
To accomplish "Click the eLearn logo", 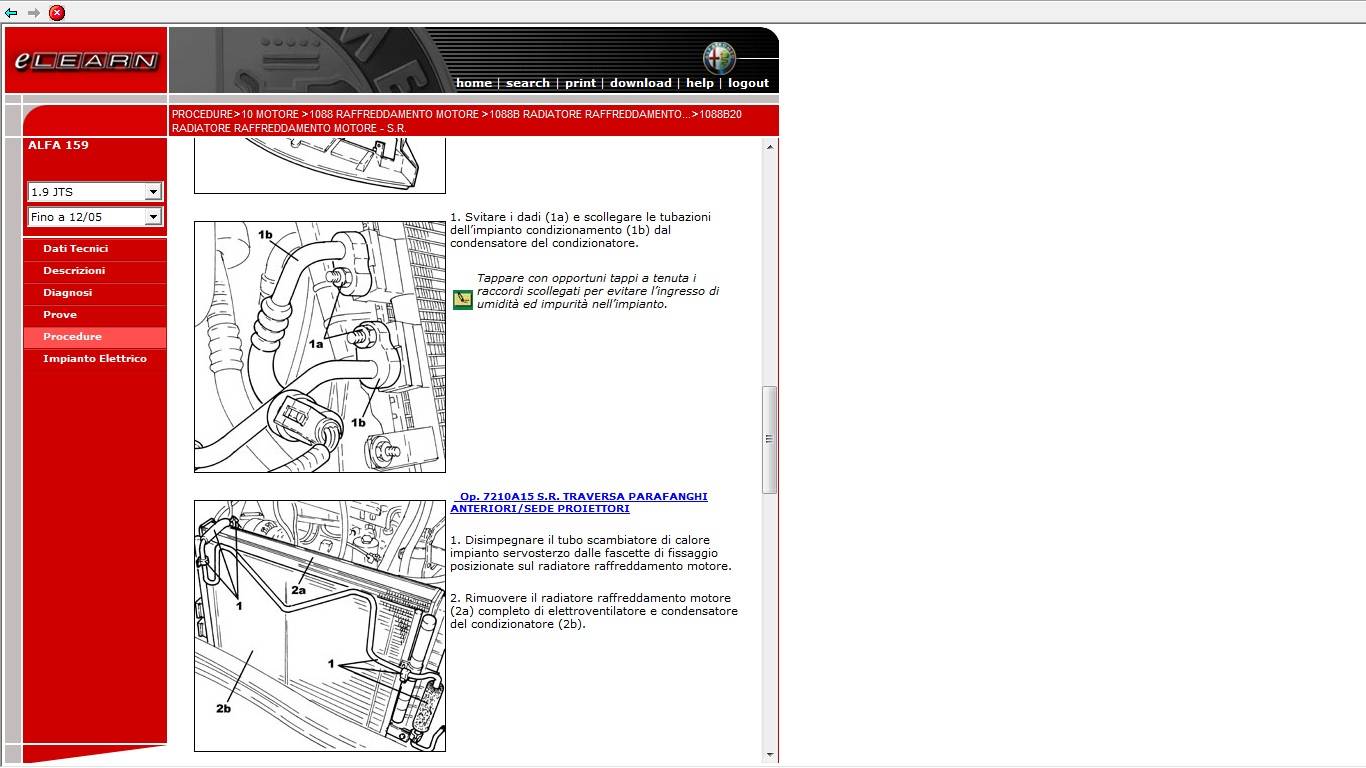I will (x=86, y=60).
